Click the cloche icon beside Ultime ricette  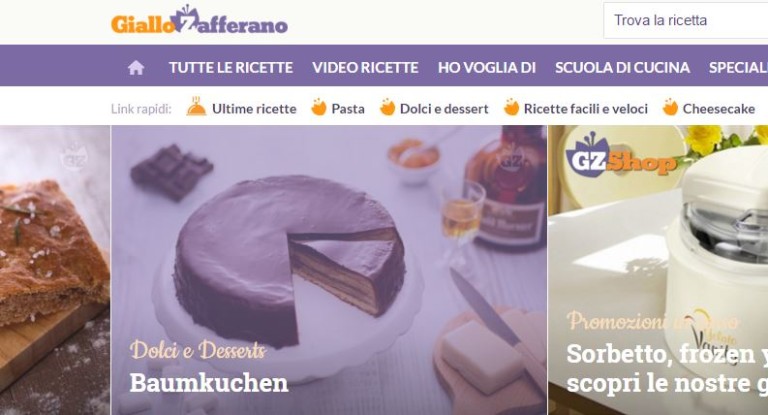pyautogui.click(x=196, y=107)
